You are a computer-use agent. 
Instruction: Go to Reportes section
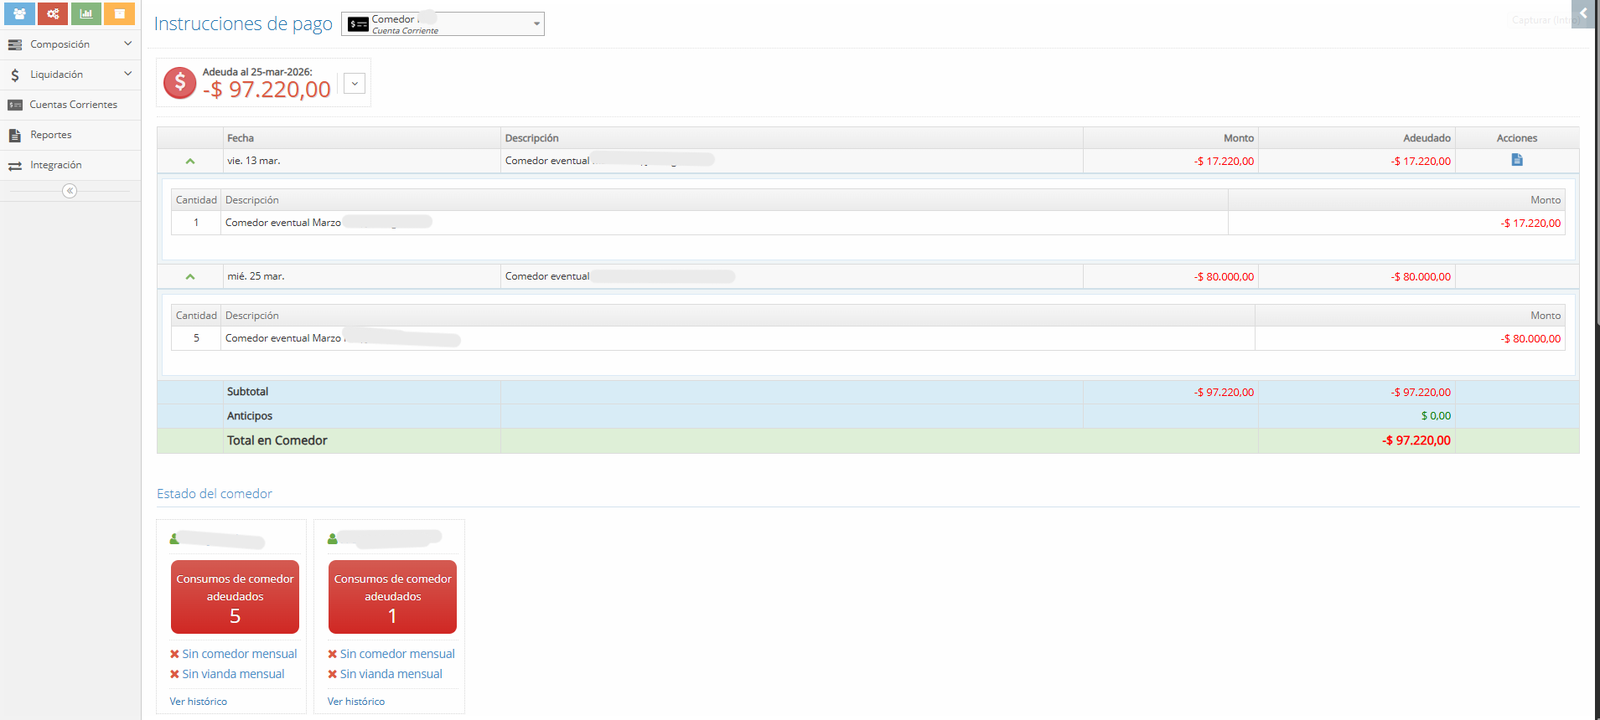(50, 135)
